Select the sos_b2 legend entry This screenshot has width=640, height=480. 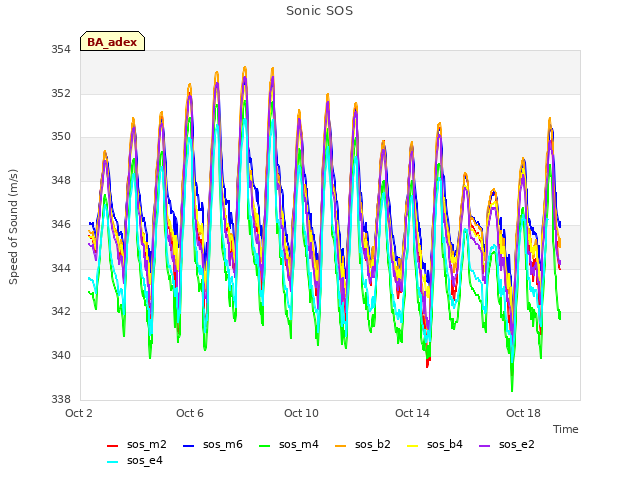click(x=362, y=444)
